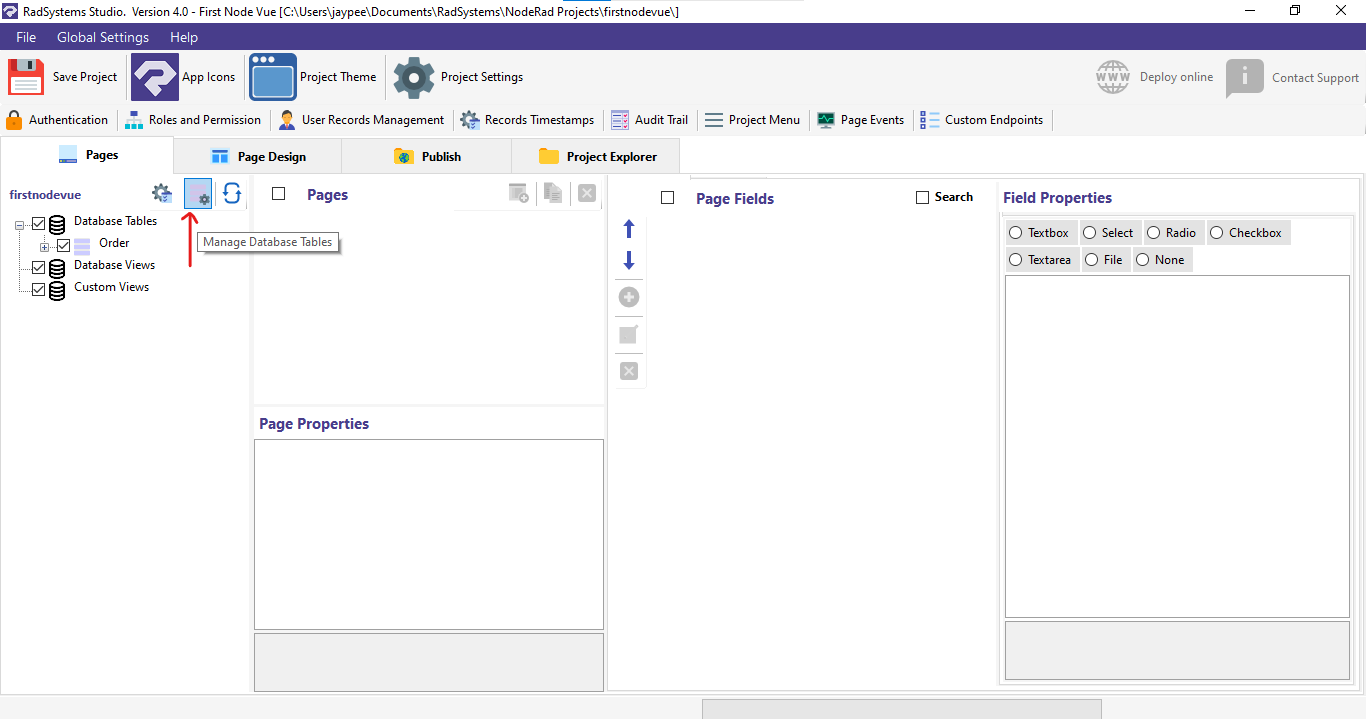Switch to the Publish tab
1366x719 pixels.
tap(426, 156)
